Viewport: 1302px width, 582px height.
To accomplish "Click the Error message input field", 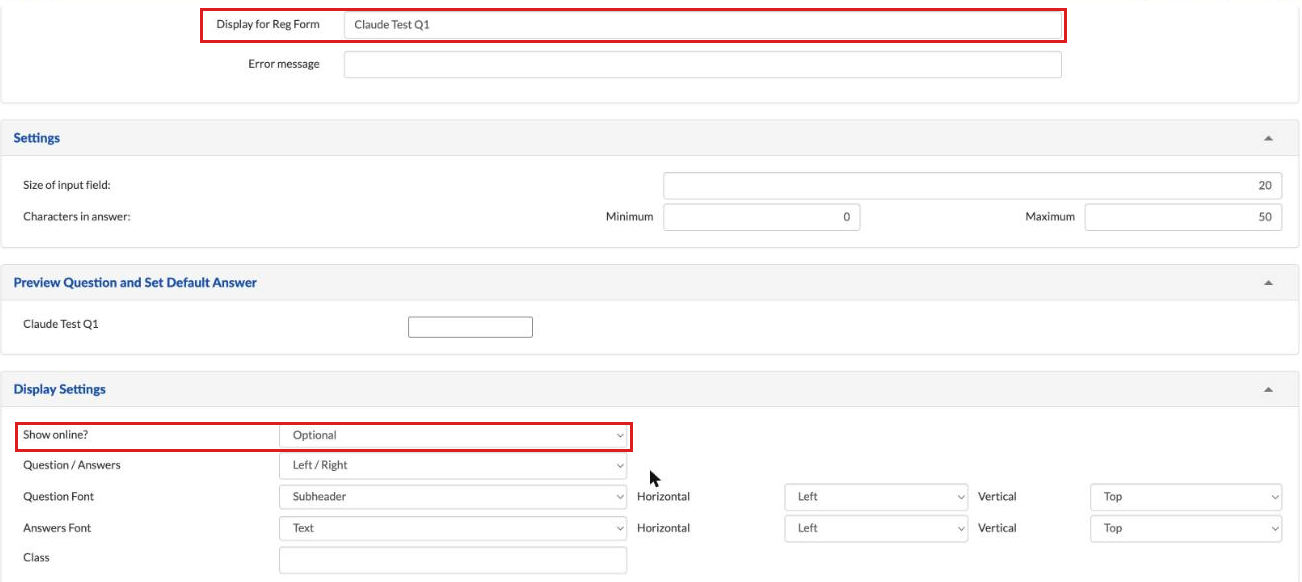I will (x=703, y=65).
